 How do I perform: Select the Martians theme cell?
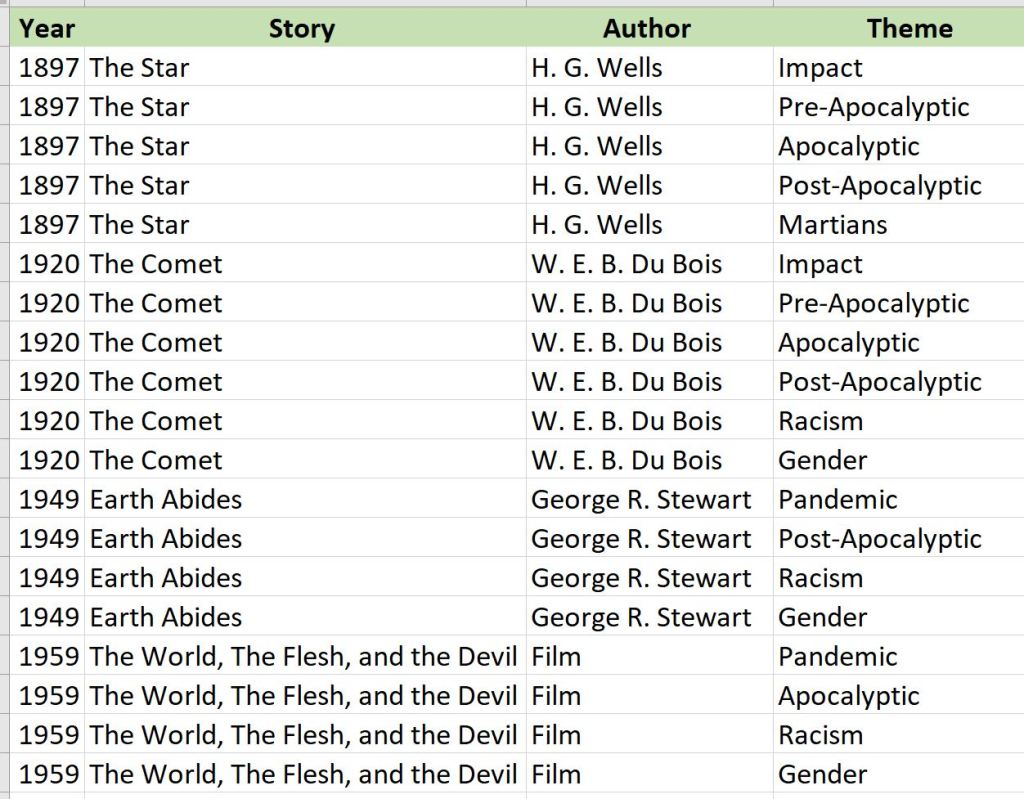833,225
